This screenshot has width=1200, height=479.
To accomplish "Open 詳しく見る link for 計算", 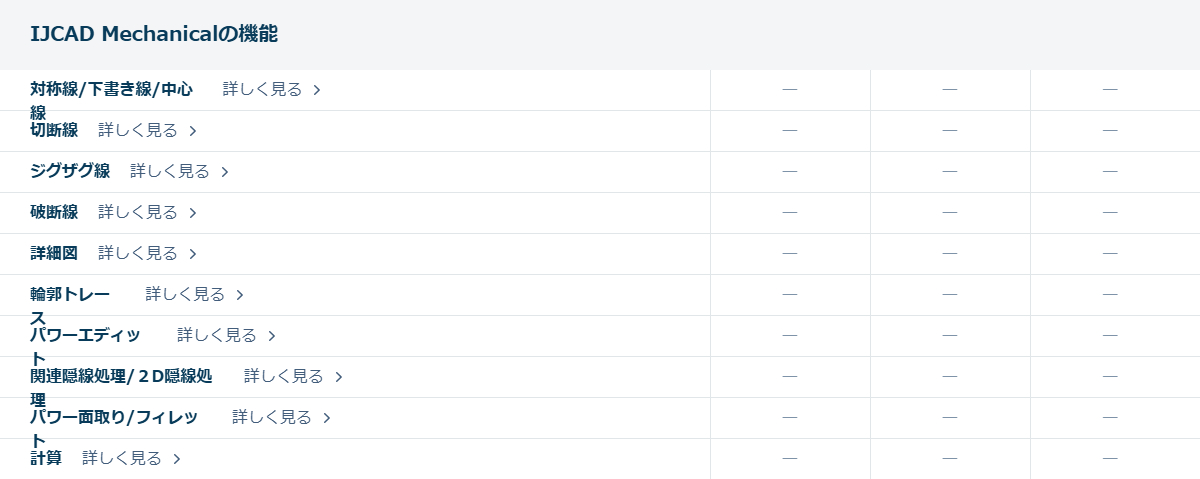I will [122, 458].
